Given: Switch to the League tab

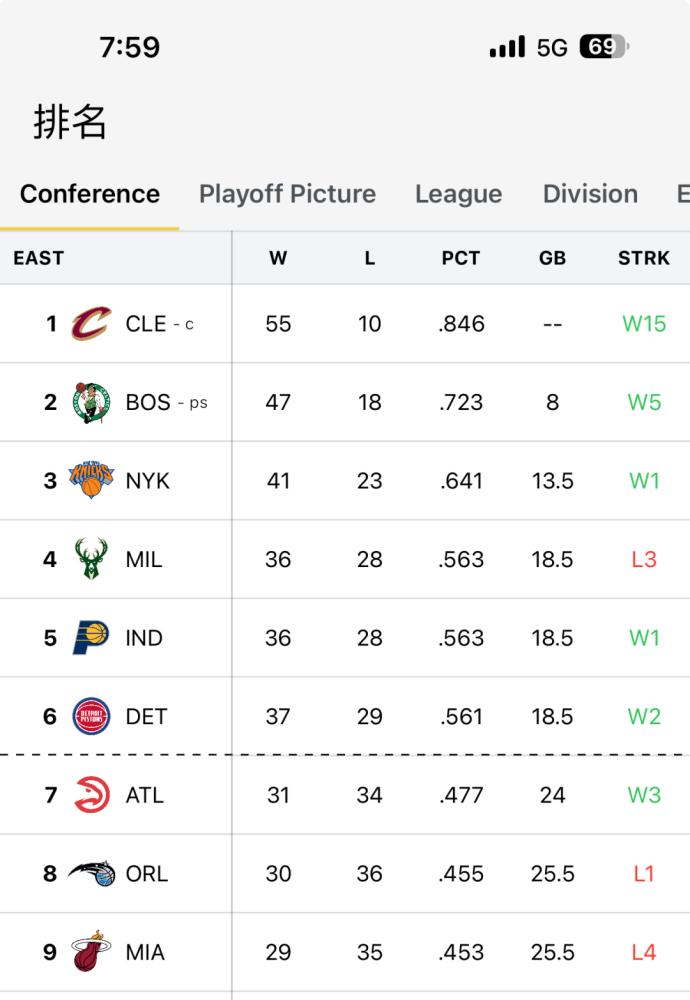Looking at the screenshot, I should [459, 194].
